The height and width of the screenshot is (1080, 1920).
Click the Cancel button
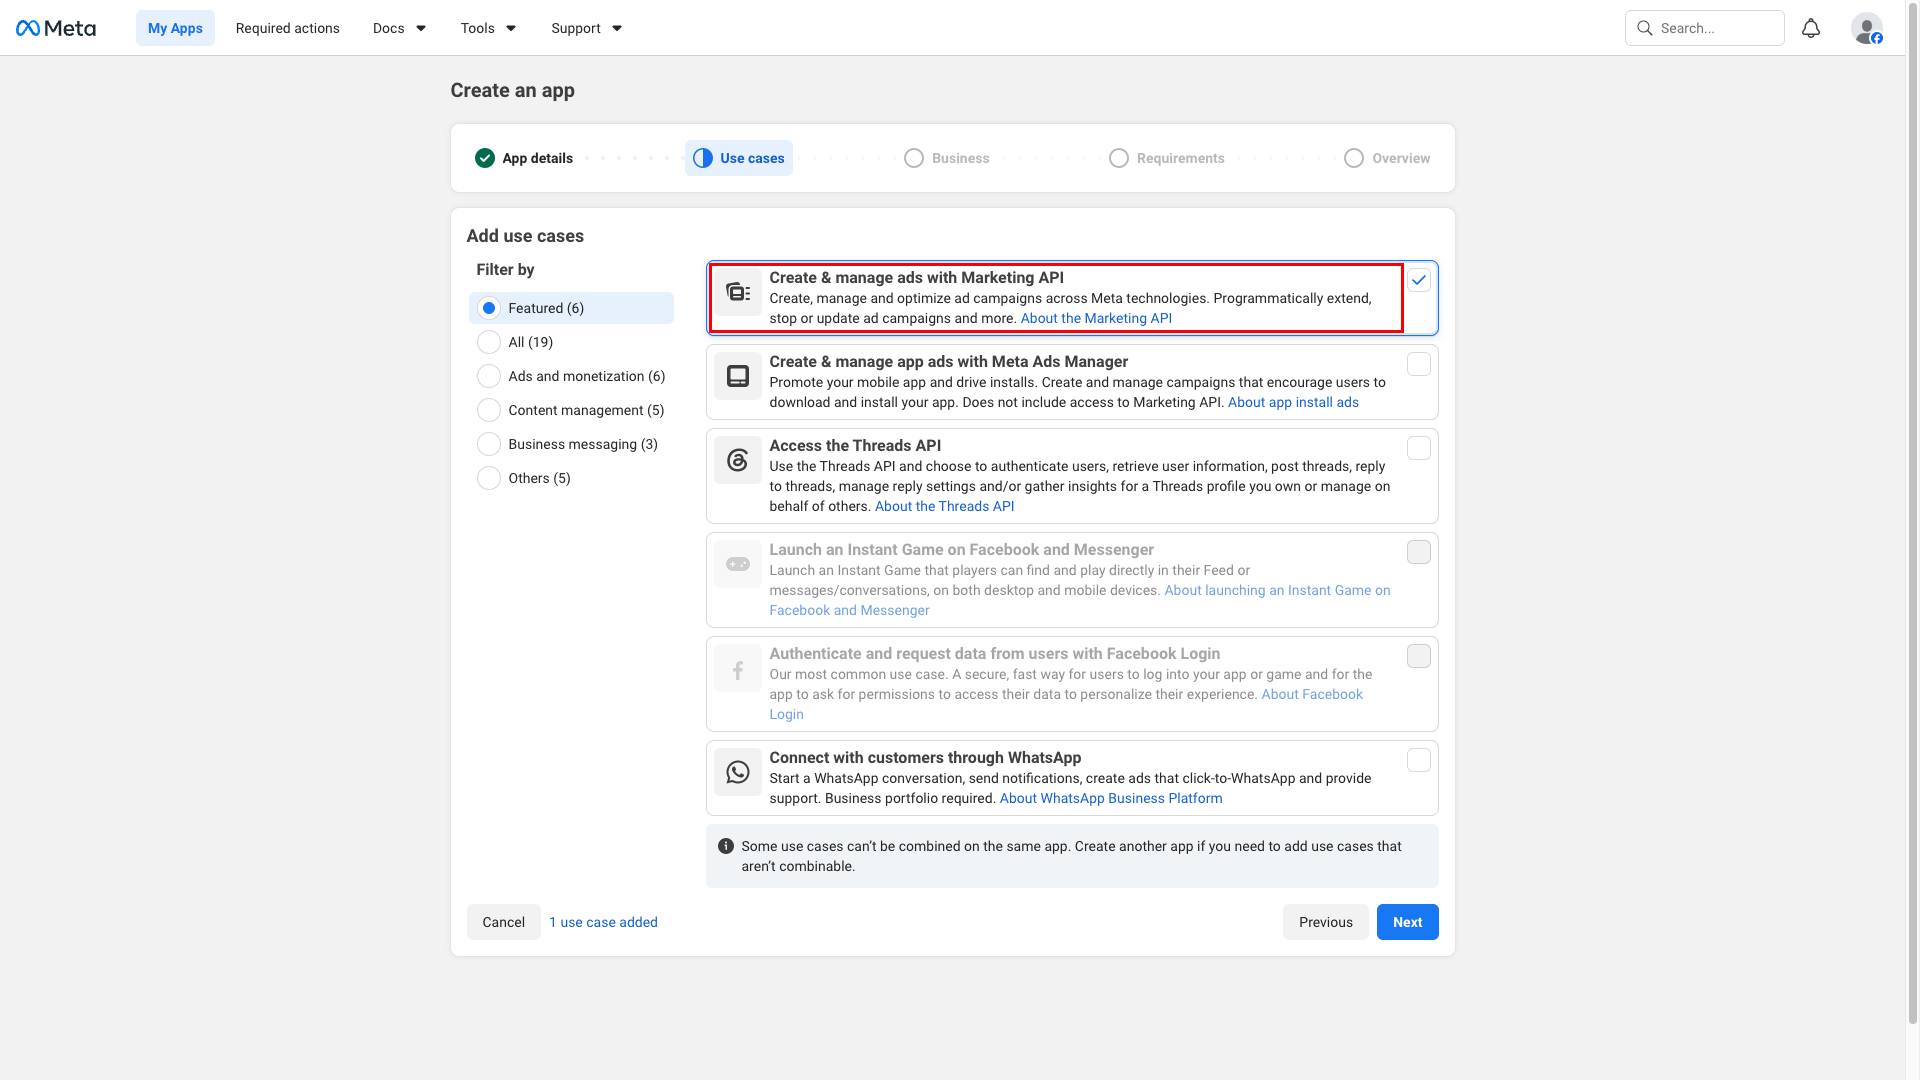click(503, 922)
